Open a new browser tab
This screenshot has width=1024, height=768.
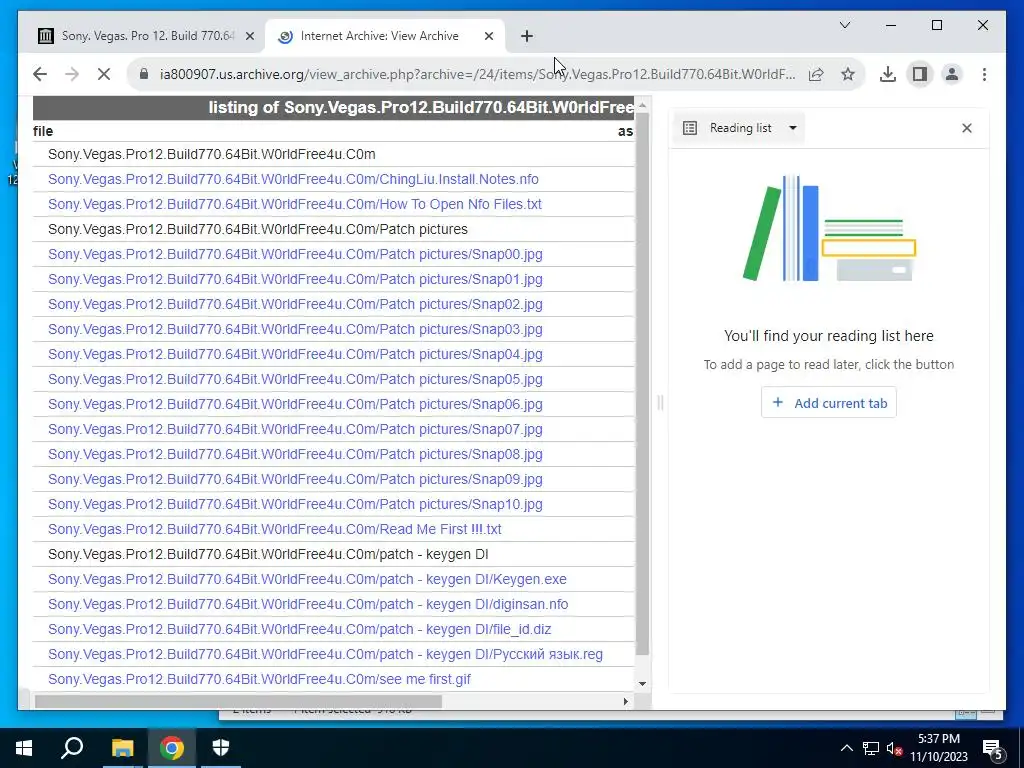(527, 36)
